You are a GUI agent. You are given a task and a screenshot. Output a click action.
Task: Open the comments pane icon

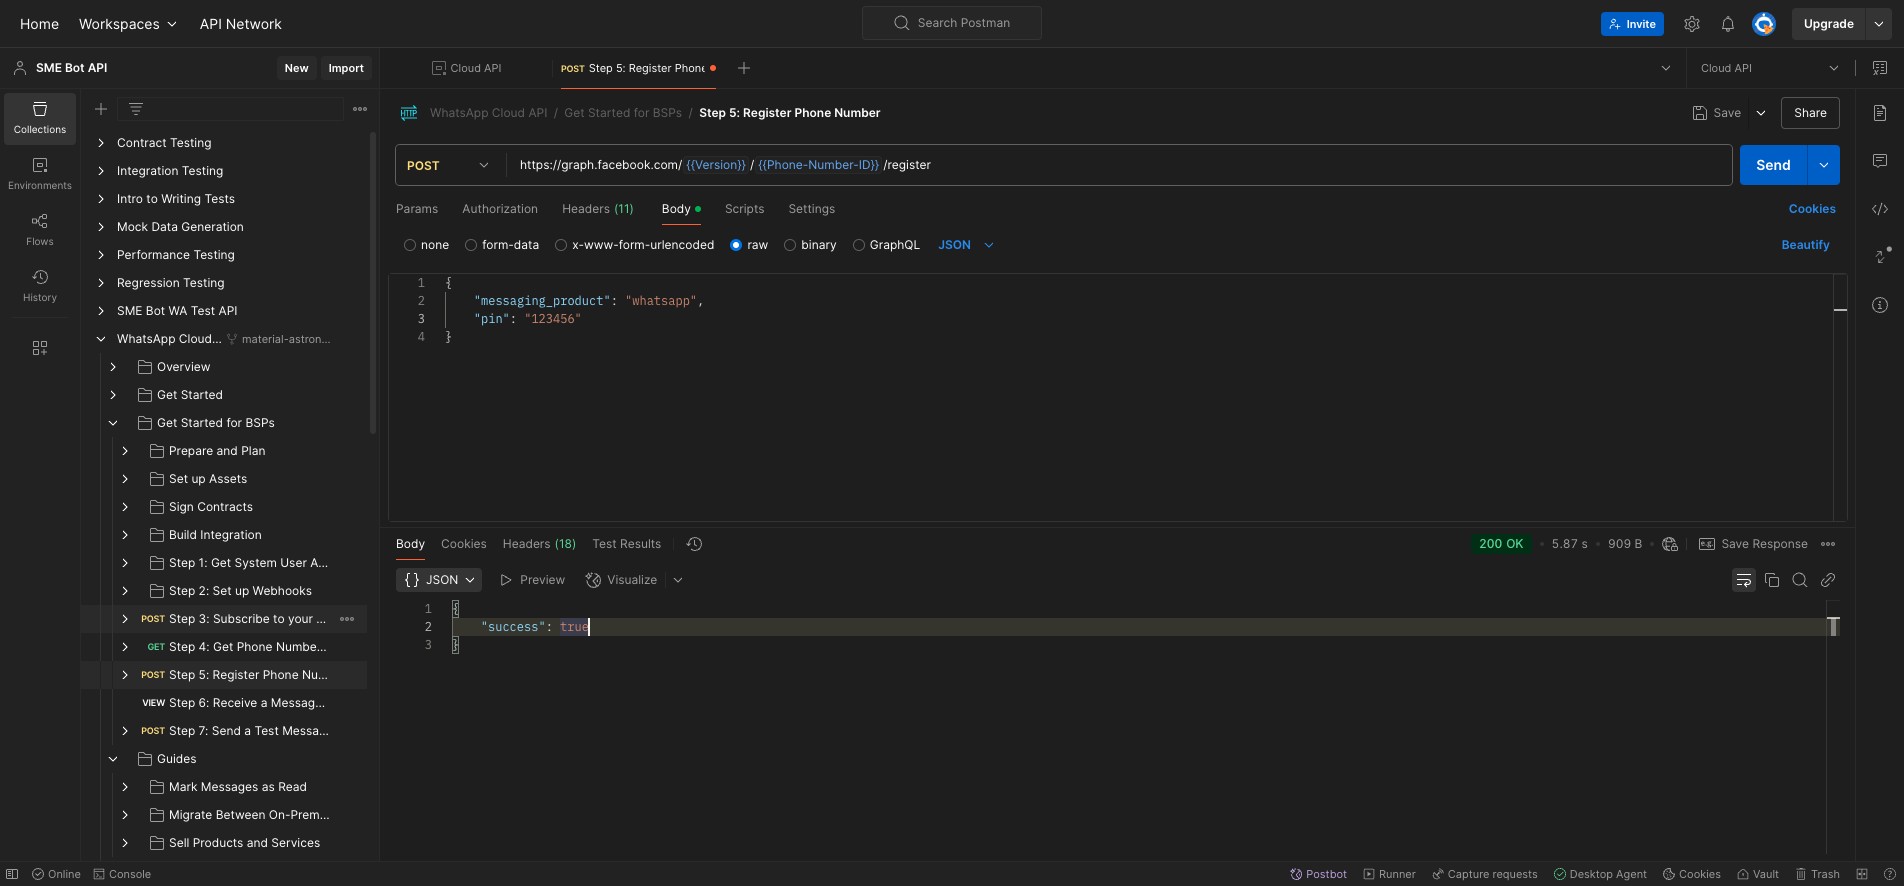pos(1880,161)
